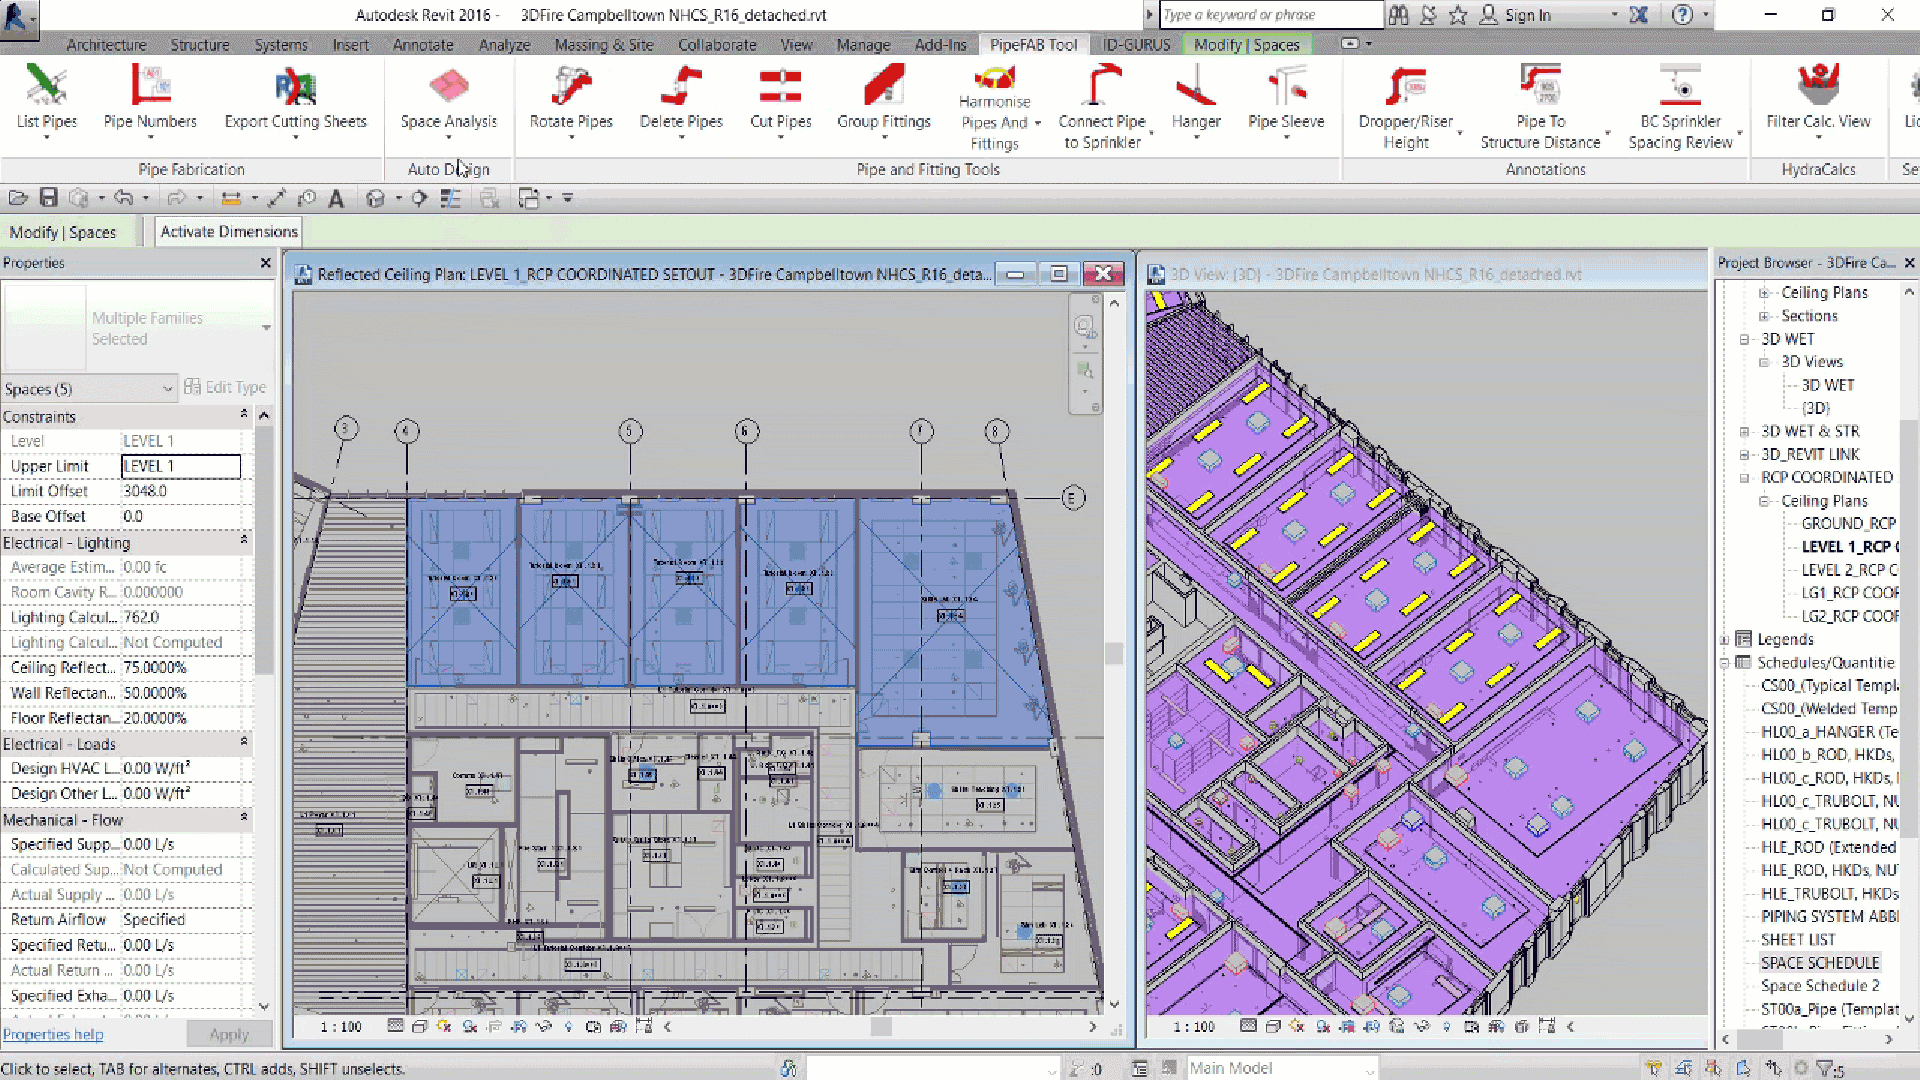Click the Filter Calc. View tool

(1818, 98)
